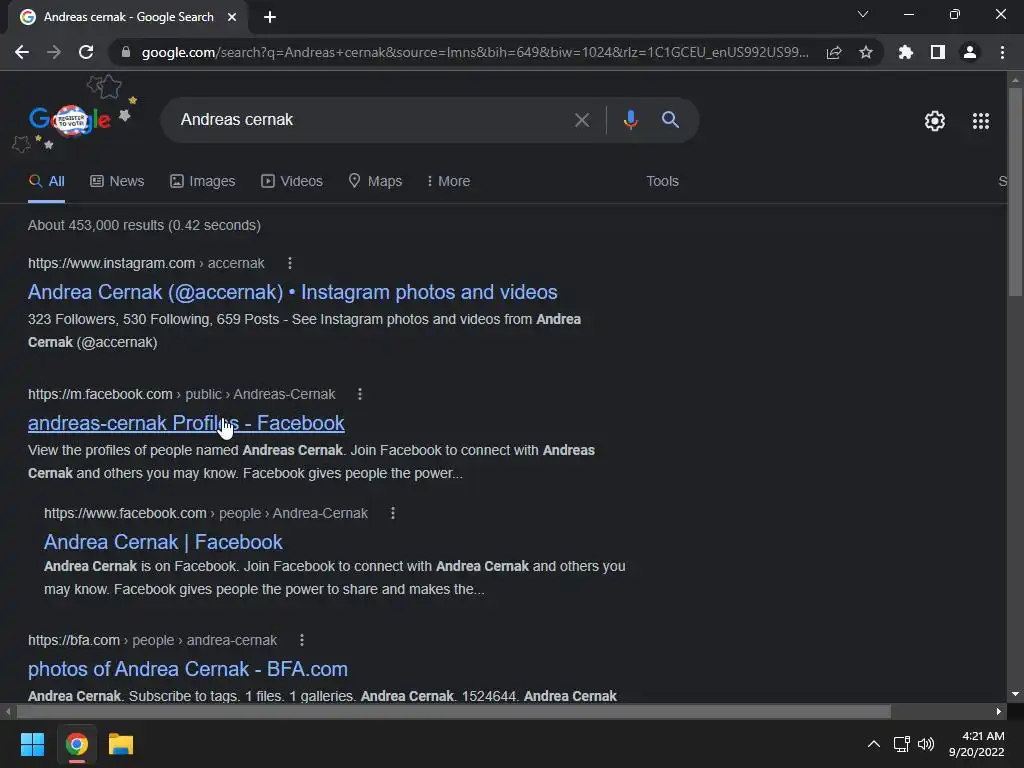The width and height of the screenshot is (1024, 768).
Task: Reload the page with refresh icon
Action: pyautogui.click(x=86, y=52)
